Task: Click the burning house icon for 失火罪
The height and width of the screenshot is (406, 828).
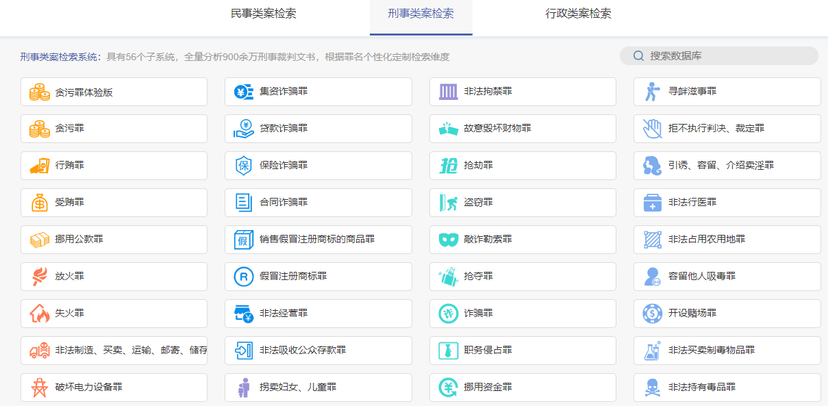Action: pos(39,313)
